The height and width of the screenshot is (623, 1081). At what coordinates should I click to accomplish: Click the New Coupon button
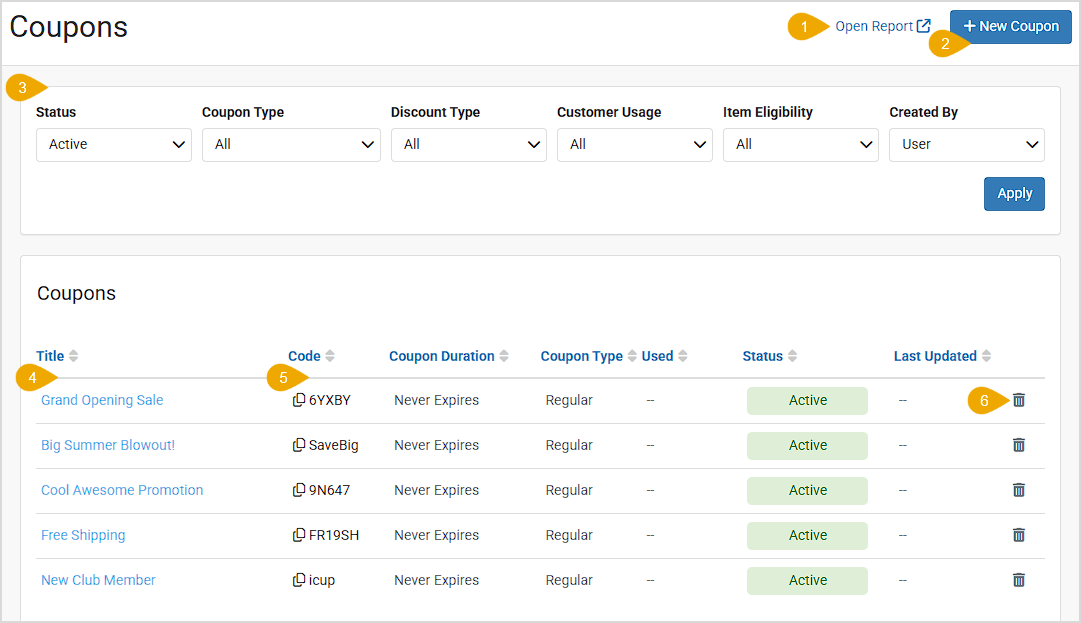click(1010, 27)
